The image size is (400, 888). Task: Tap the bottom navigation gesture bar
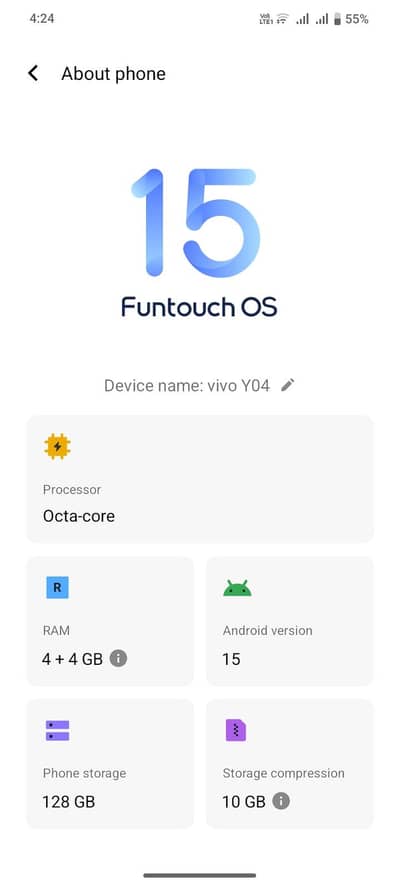(x=199, y=875)
